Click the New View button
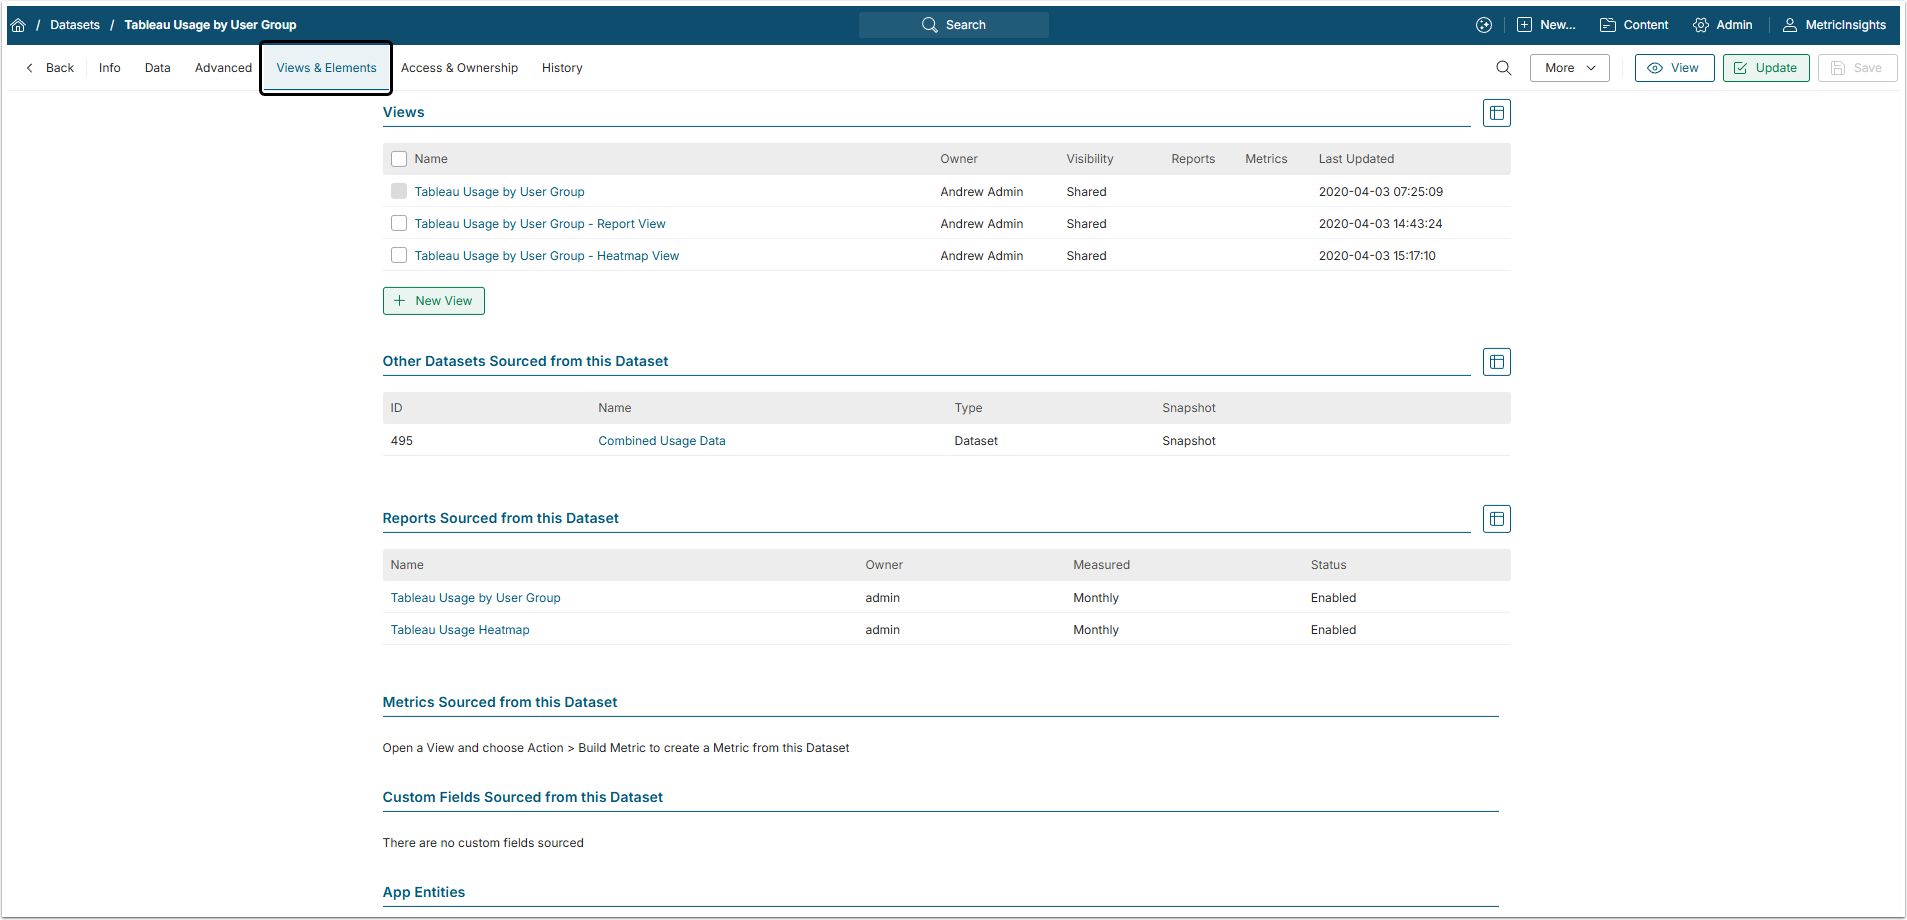The width and height of the screenshot is (1907, 920). tap(433, 301)
